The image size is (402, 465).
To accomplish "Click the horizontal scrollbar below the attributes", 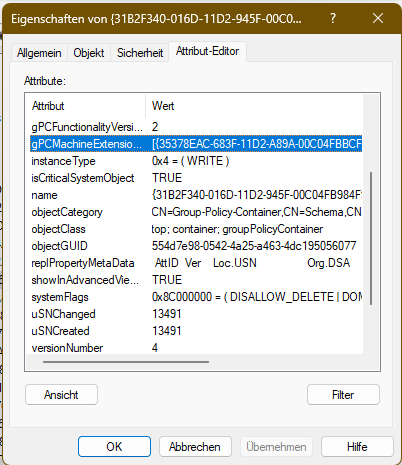I will pyautogui.click(x=126, y=362).
